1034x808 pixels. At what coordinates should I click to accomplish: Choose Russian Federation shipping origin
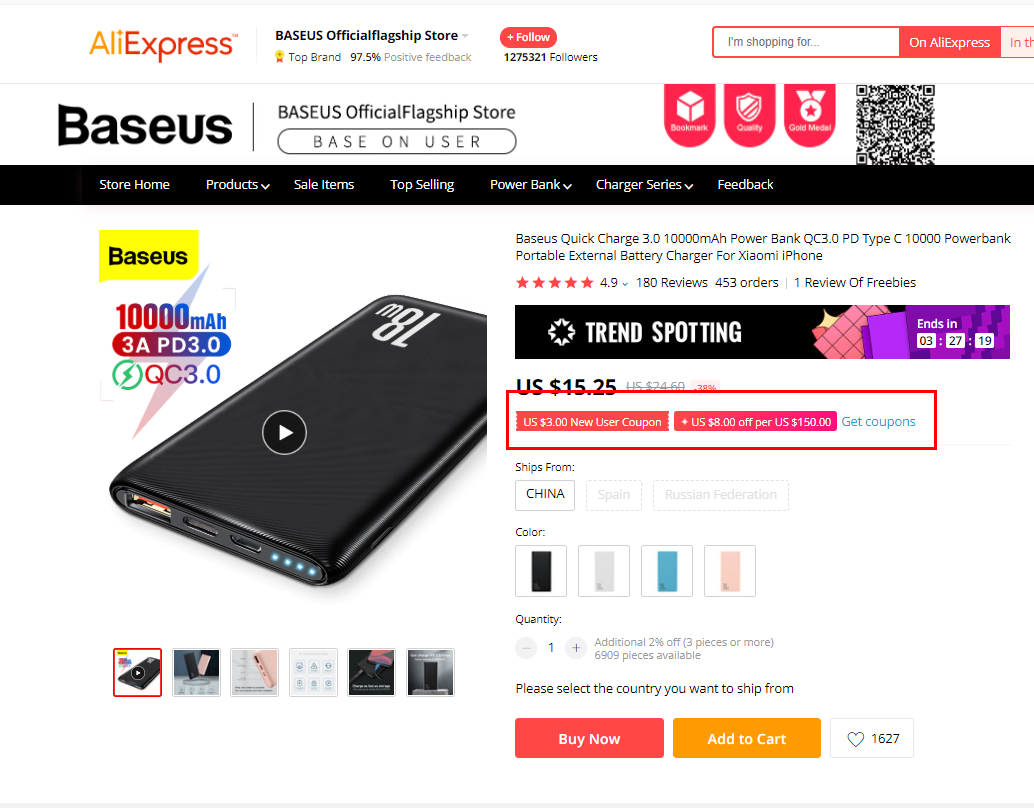pyautogui.click(x=721, y=495)
